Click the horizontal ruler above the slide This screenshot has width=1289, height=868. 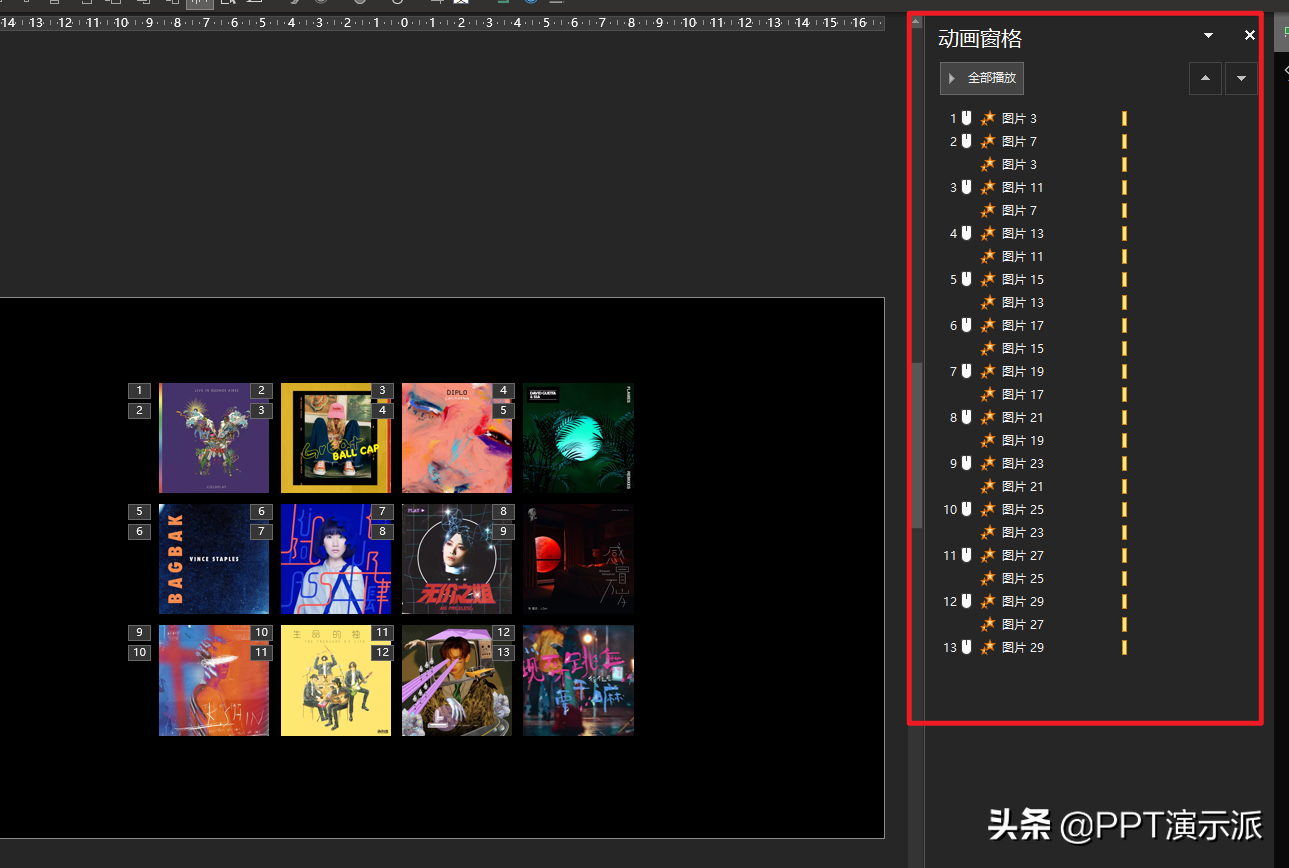point(442,22)
